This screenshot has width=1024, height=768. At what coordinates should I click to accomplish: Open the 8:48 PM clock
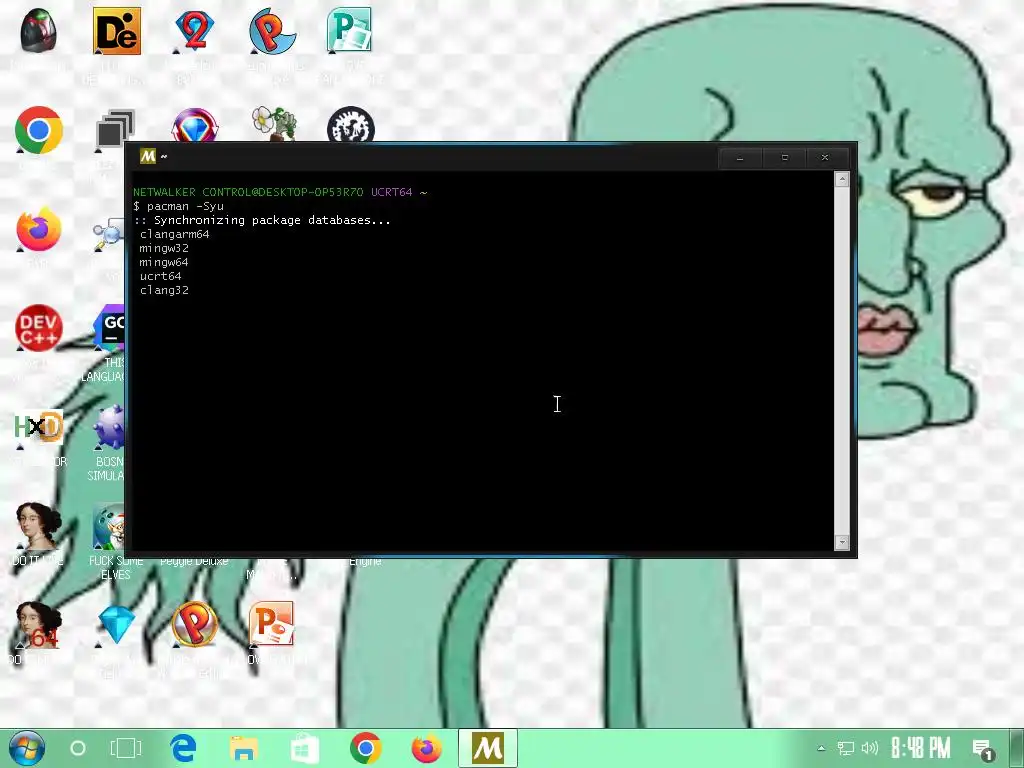pyautogui.click(x=920, y=748)
